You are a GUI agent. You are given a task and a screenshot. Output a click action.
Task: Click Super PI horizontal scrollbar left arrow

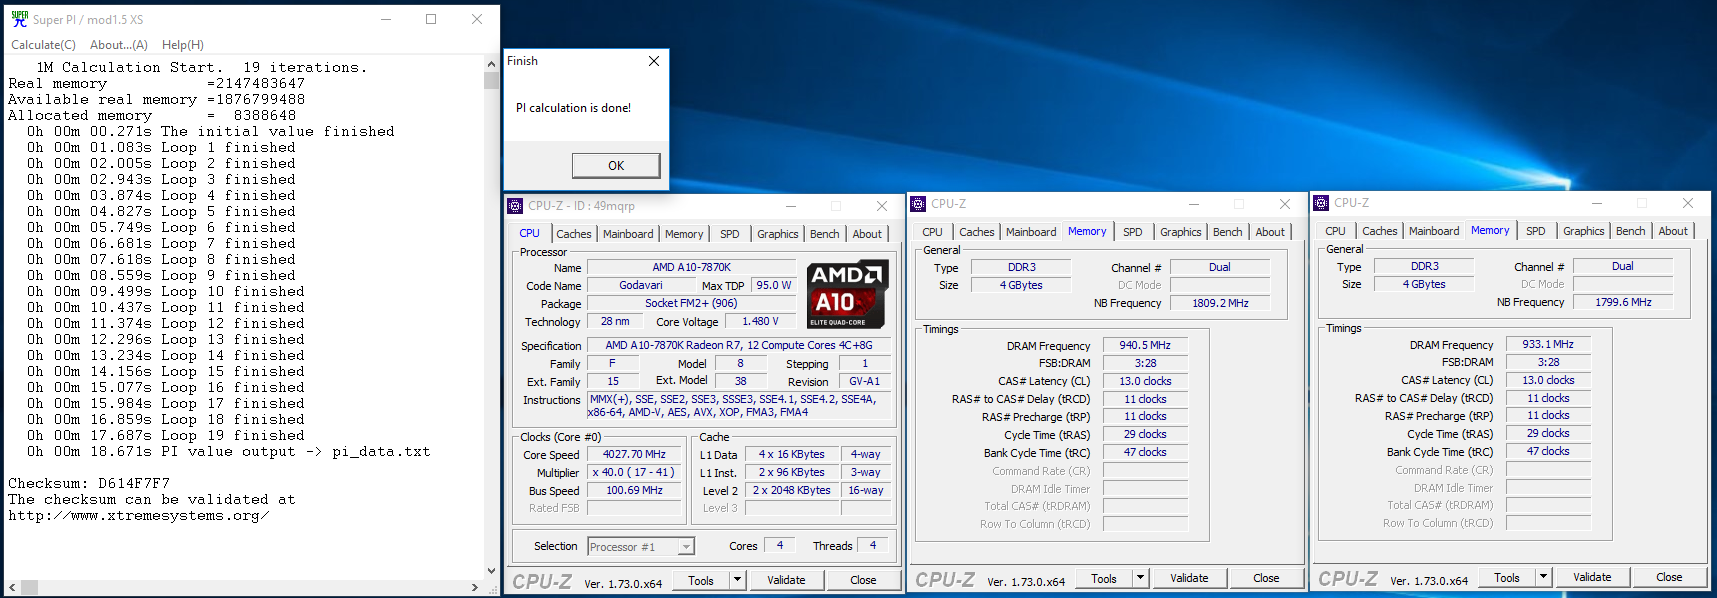(12, 587)
